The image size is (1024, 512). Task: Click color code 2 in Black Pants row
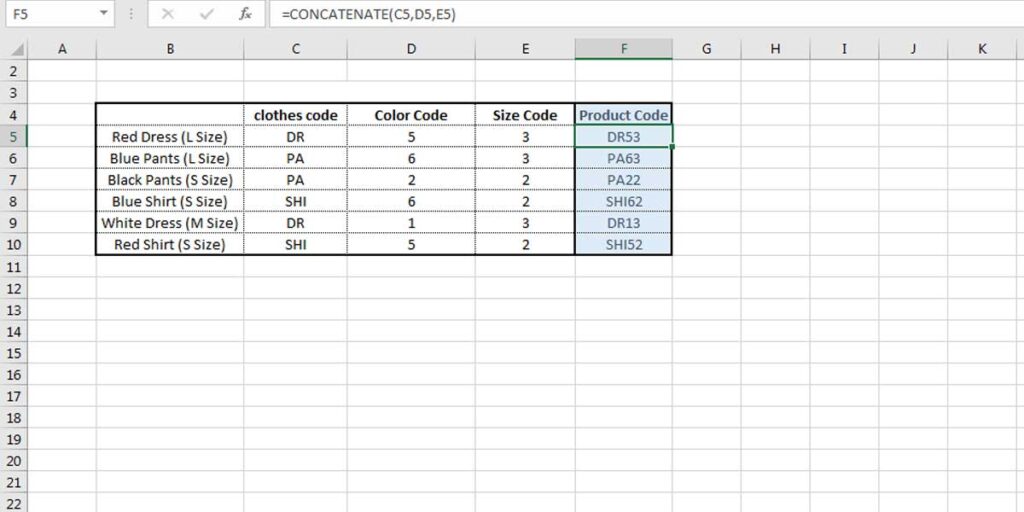(411, 180)
